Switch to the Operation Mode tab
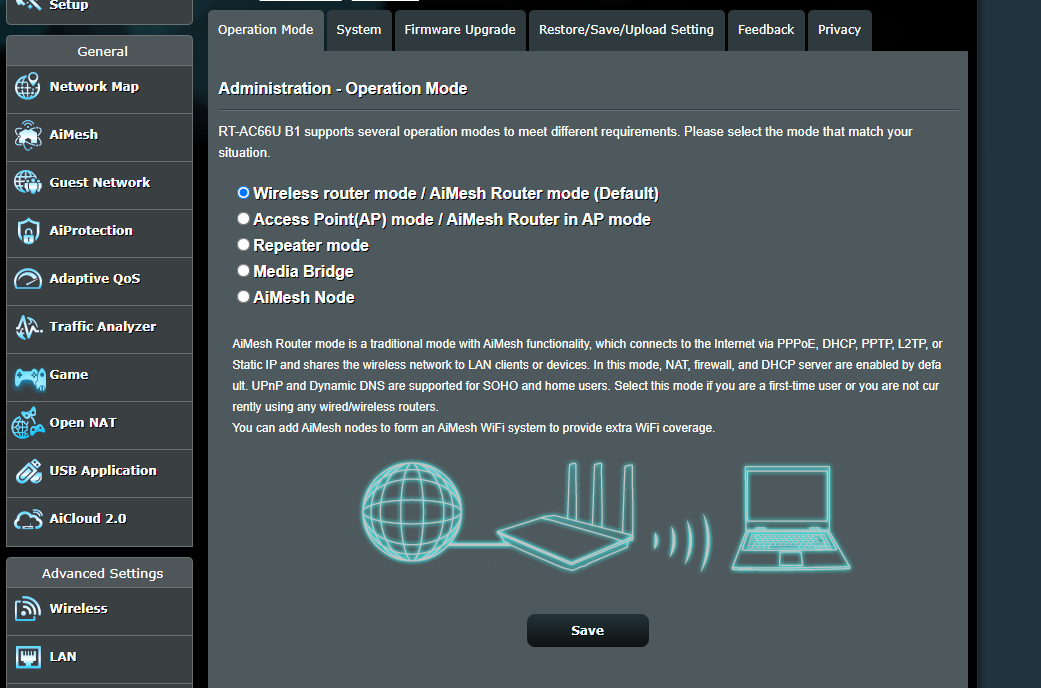The image size is (1041, 688). tap(266, 30)
